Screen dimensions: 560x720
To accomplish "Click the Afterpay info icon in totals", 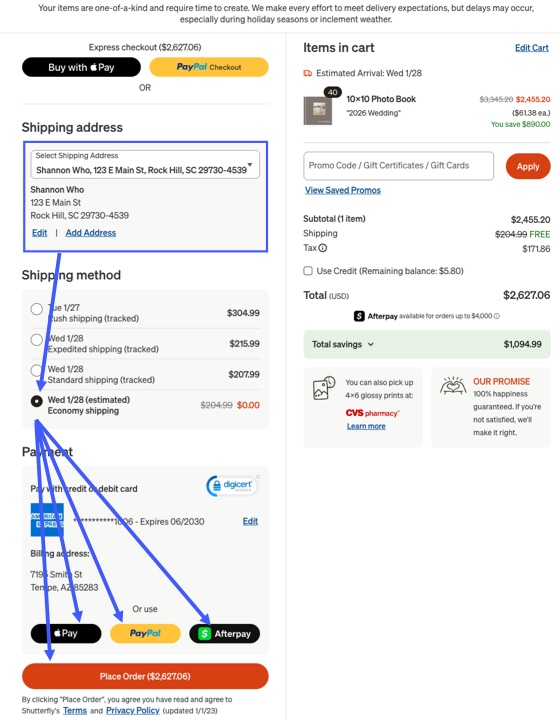I will pos(497,316).
